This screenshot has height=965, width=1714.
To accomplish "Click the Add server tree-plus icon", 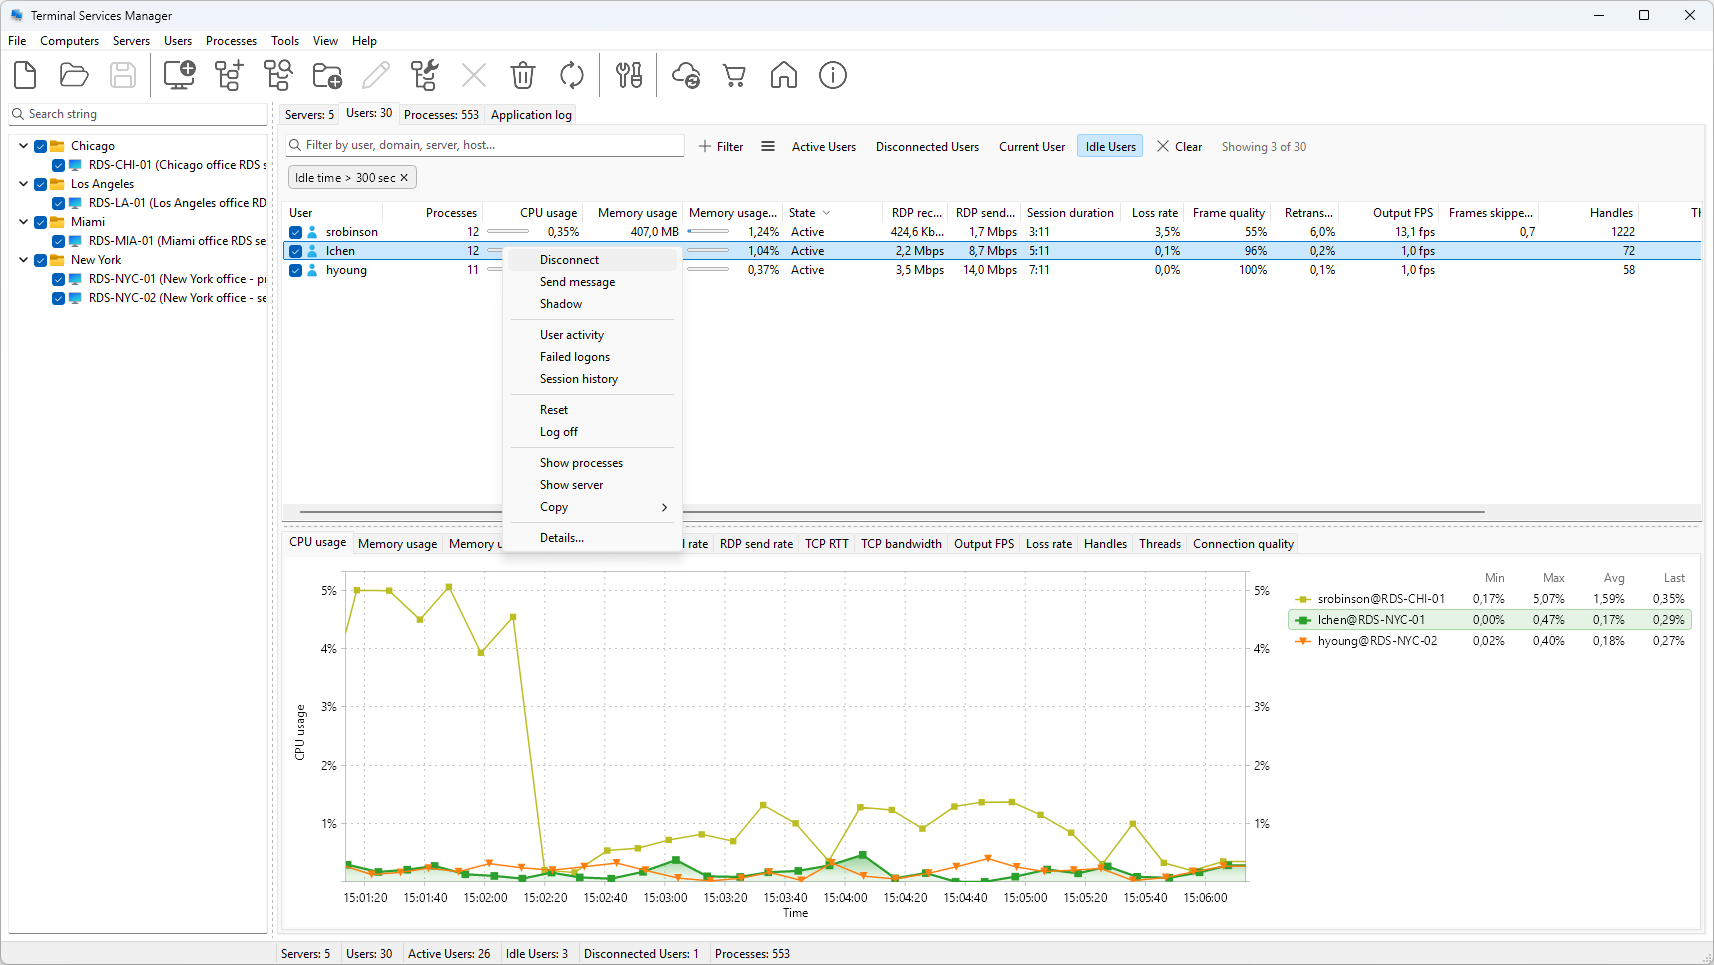I will [x=229, y=75].
